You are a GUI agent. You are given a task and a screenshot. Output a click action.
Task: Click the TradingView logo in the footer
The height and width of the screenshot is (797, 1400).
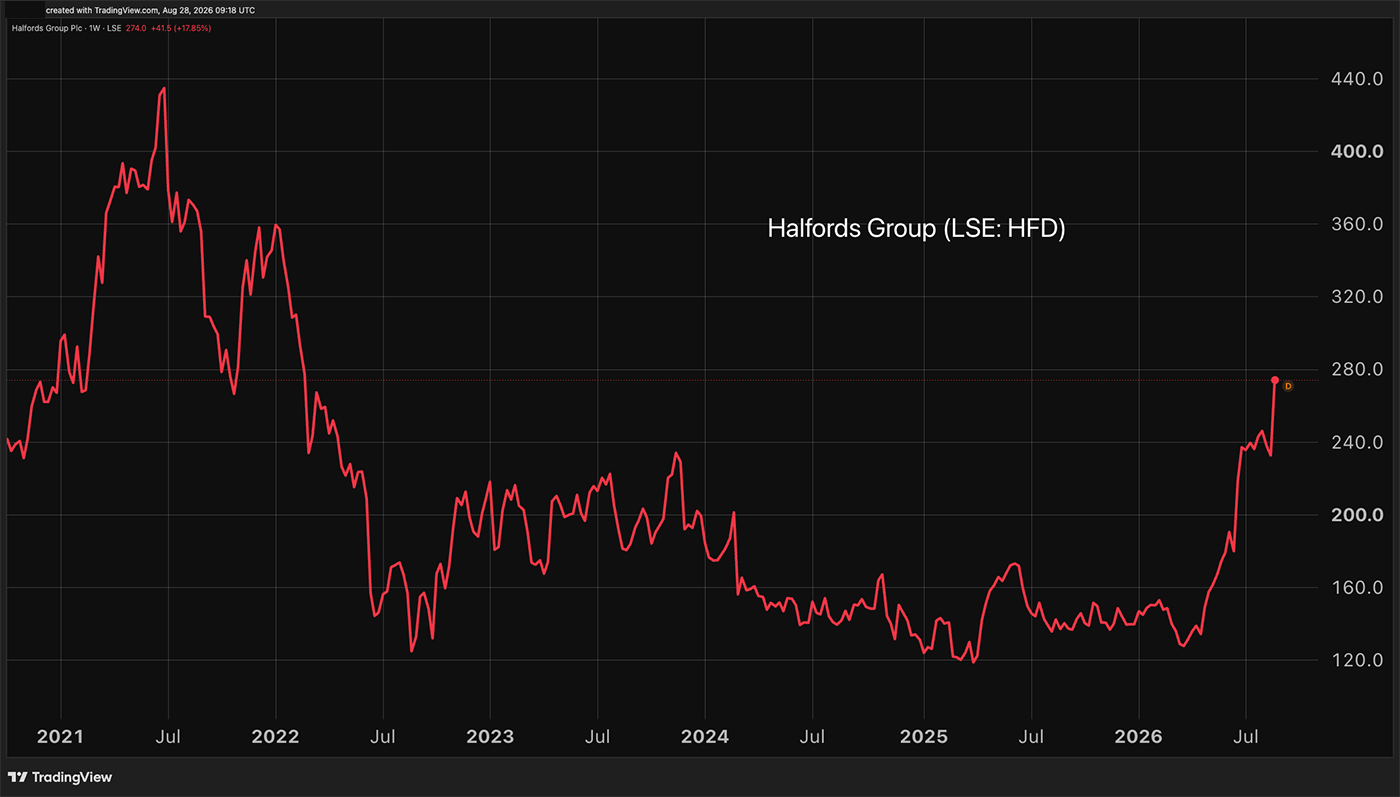pyautogui.click(x=60, y=777)
